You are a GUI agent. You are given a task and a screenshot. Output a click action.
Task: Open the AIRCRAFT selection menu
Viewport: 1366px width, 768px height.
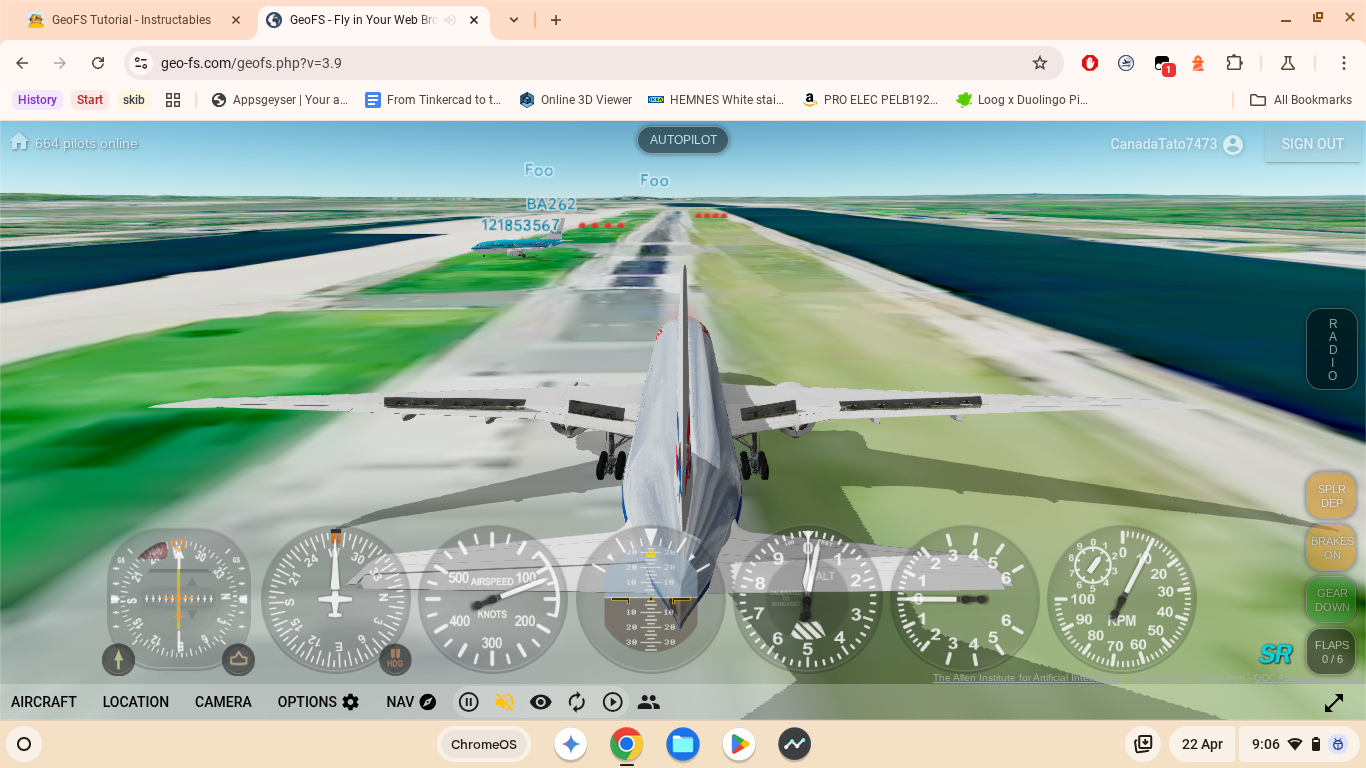point(44,701)
